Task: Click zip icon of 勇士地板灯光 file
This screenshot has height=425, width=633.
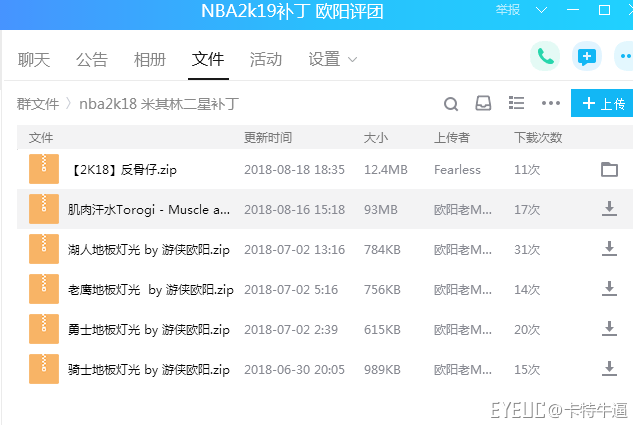Action: [x=44, y=329]
